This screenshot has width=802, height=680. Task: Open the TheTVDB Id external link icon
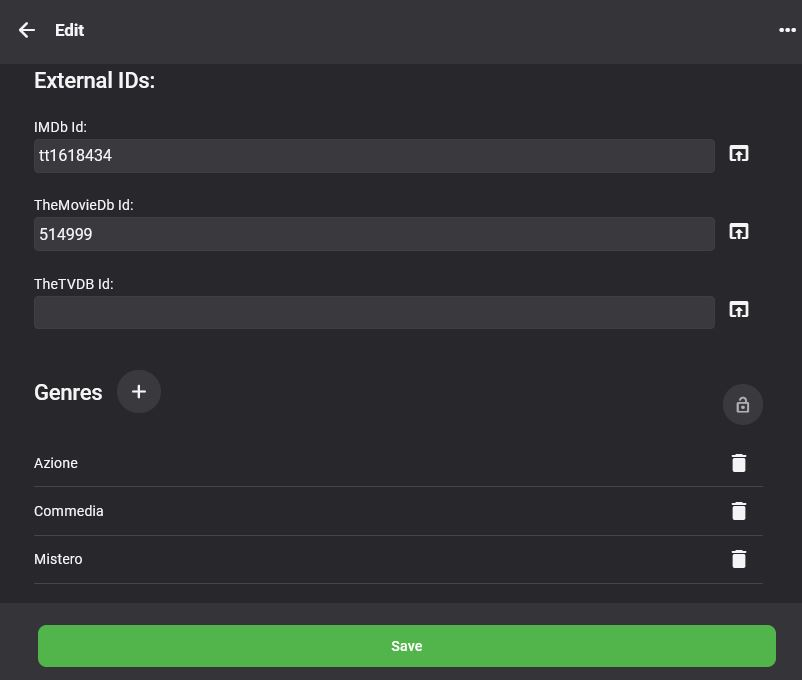(x=738, y=310)
